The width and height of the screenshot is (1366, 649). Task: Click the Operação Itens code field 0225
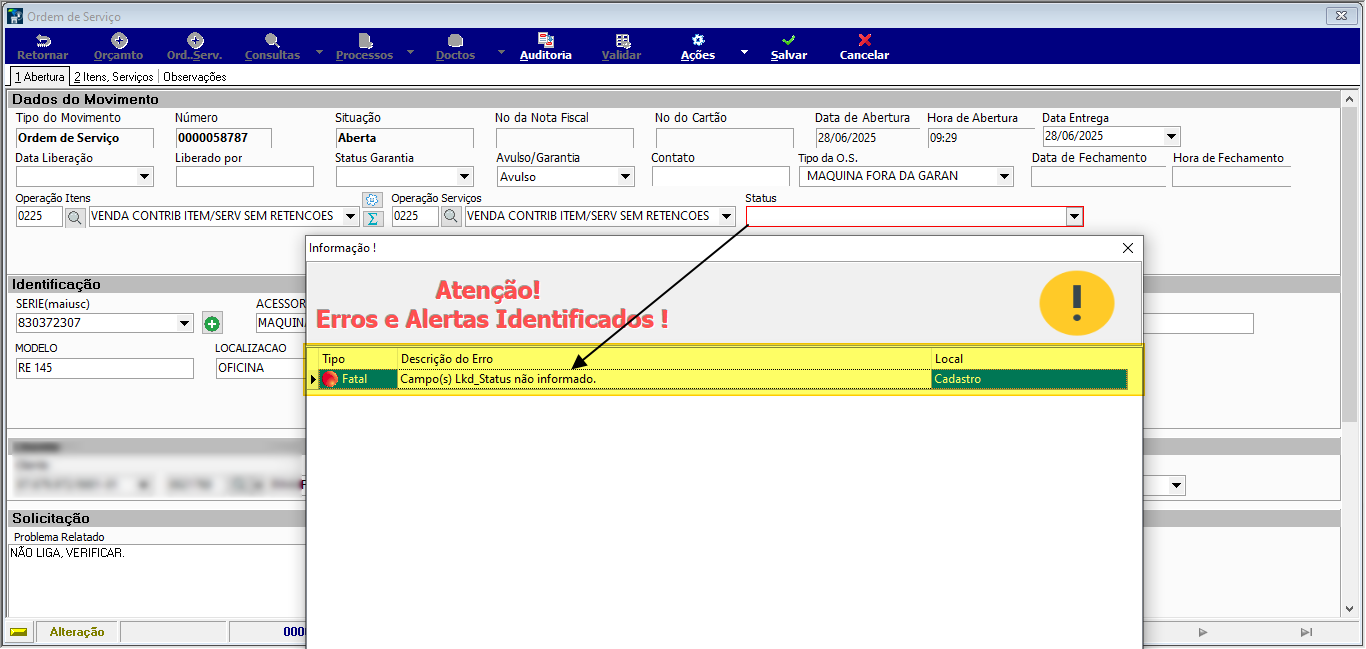click(39, 216)
